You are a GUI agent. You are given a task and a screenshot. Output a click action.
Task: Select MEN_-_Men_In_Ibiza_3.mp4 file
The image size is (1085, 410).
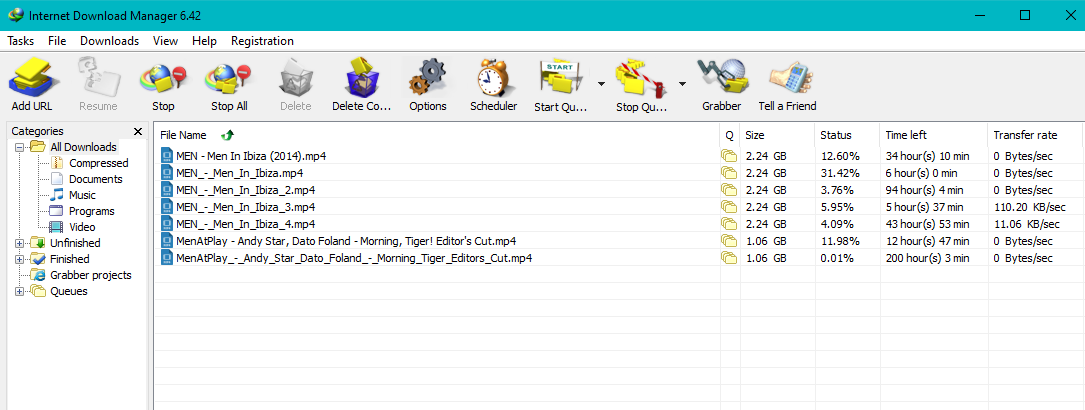pyautogui.click(x=246, y=207)
